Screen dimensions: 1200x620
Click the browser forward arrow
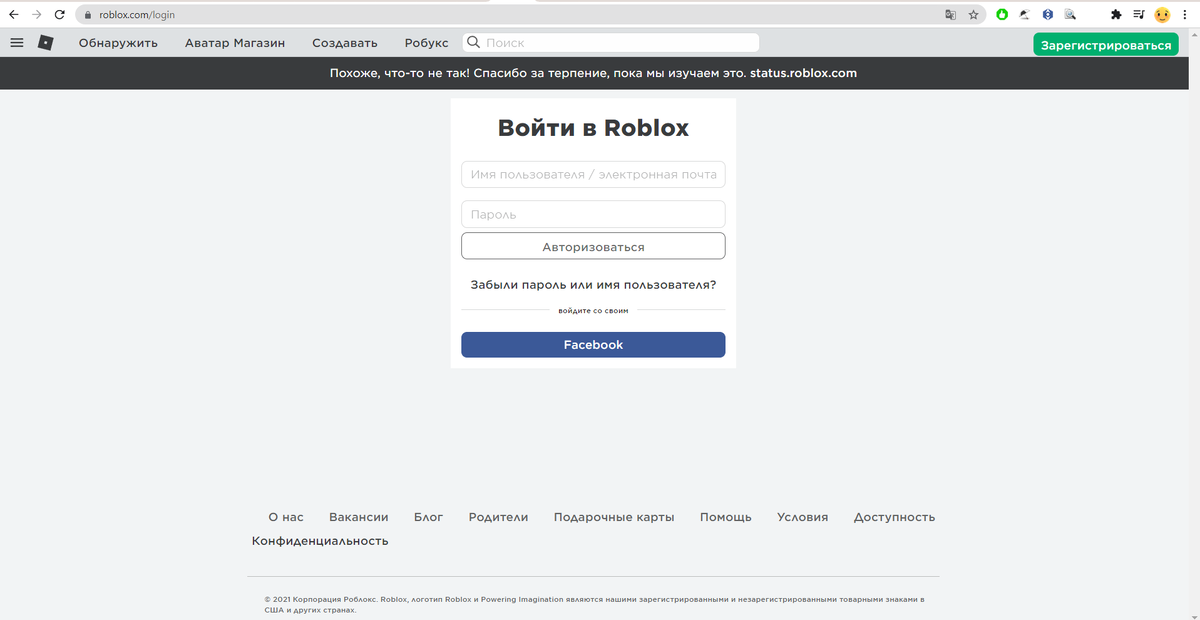coord(37,15)
